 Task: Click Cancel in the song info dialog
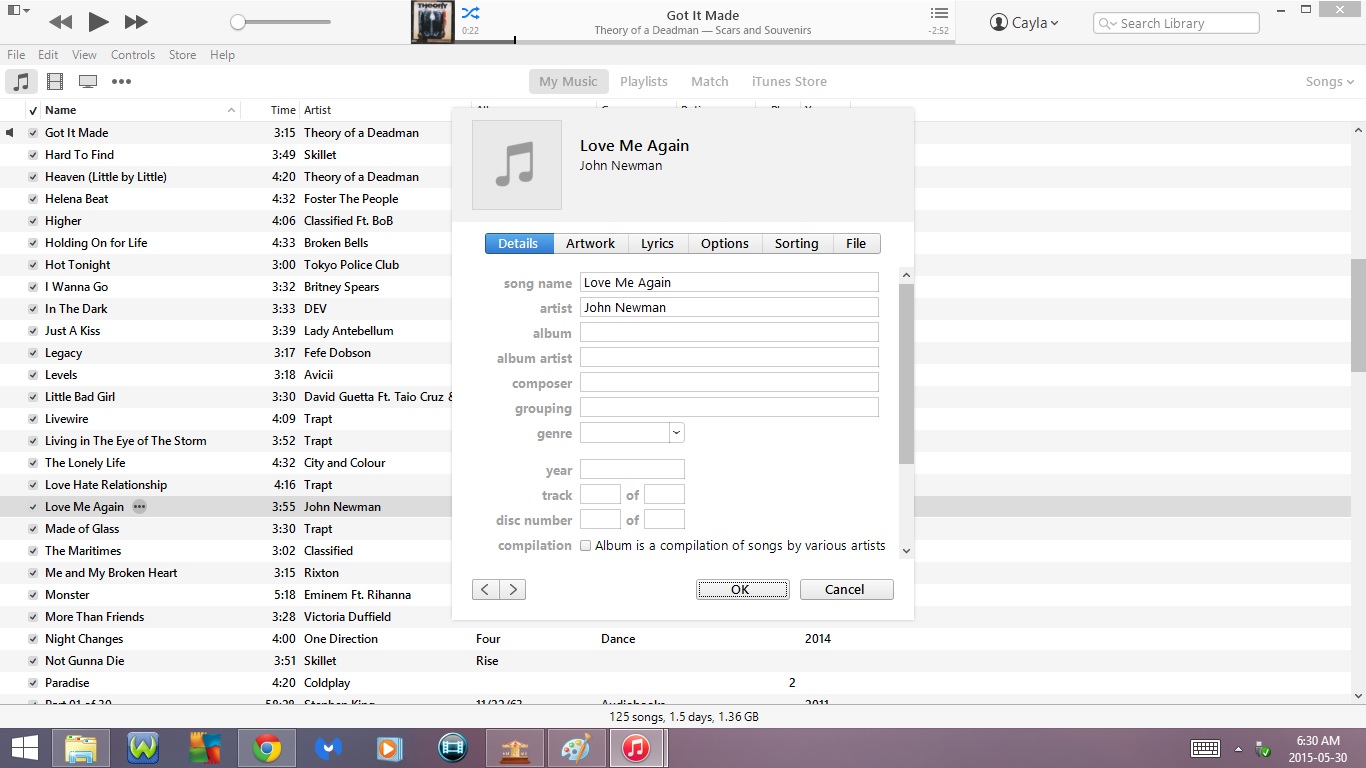[846, 590]
